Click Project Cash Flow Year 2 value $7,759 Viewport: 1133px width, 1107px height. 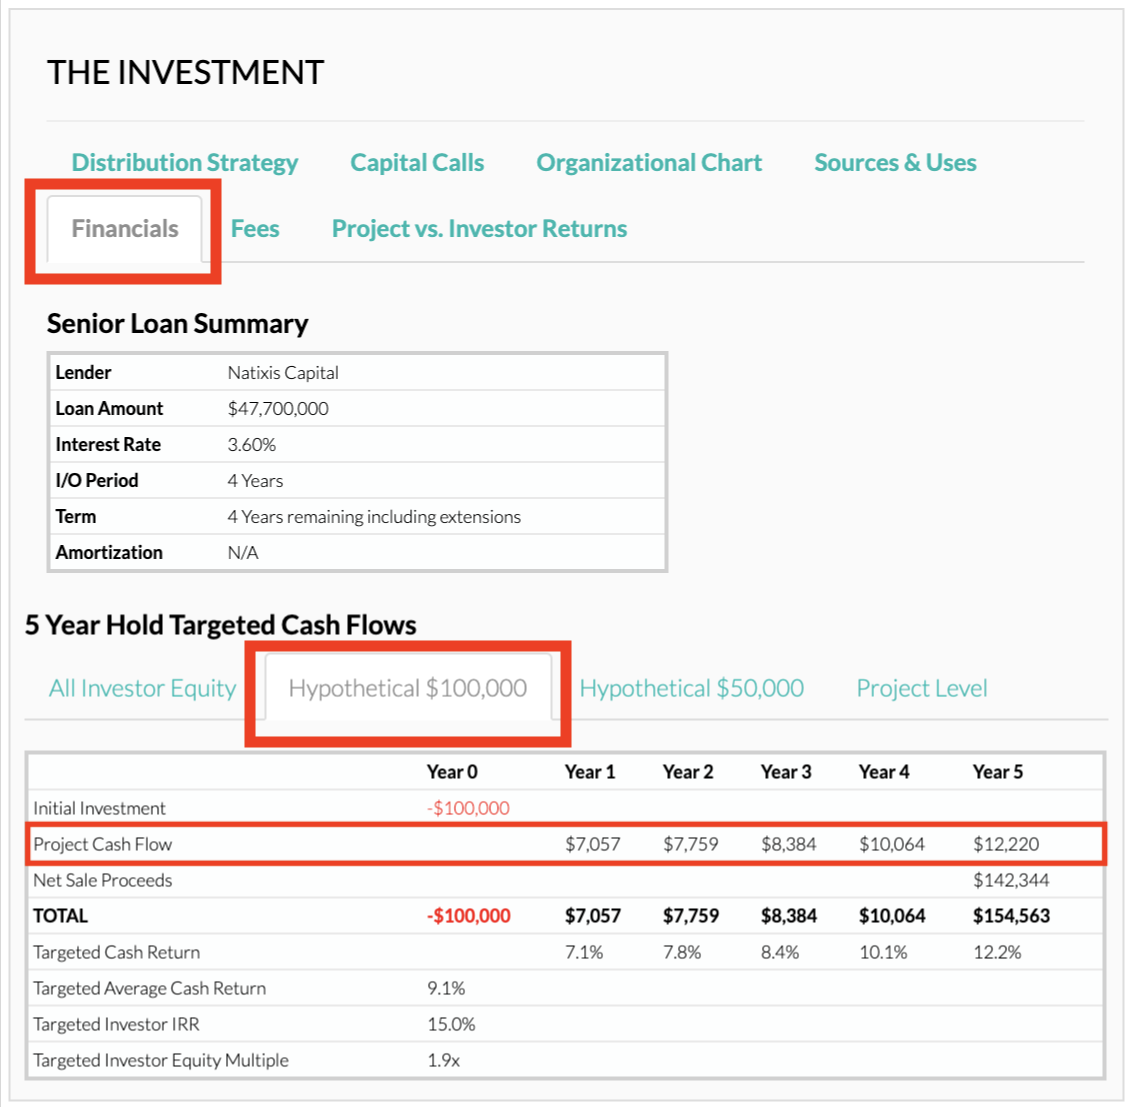click(691, 844)
